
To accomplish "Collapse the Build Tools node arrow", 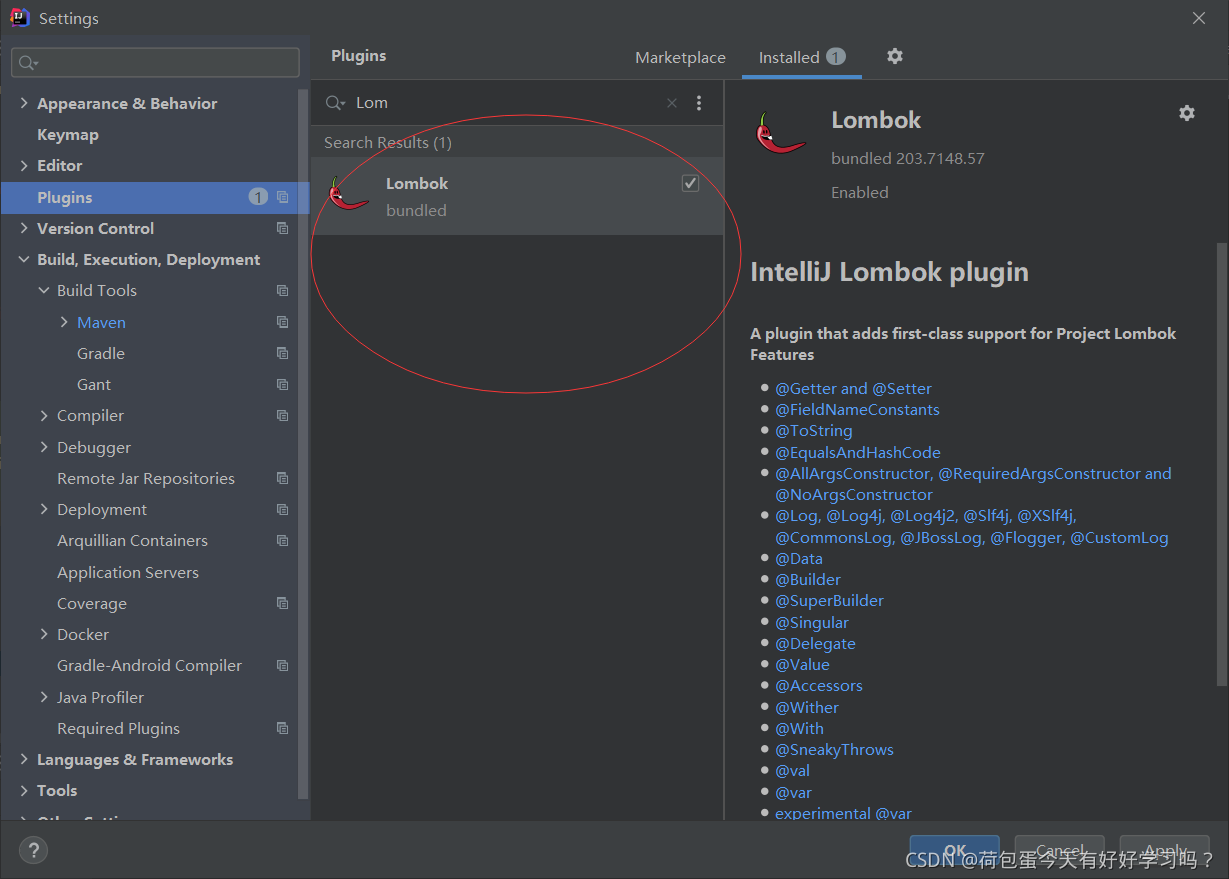I will [44, 290].
